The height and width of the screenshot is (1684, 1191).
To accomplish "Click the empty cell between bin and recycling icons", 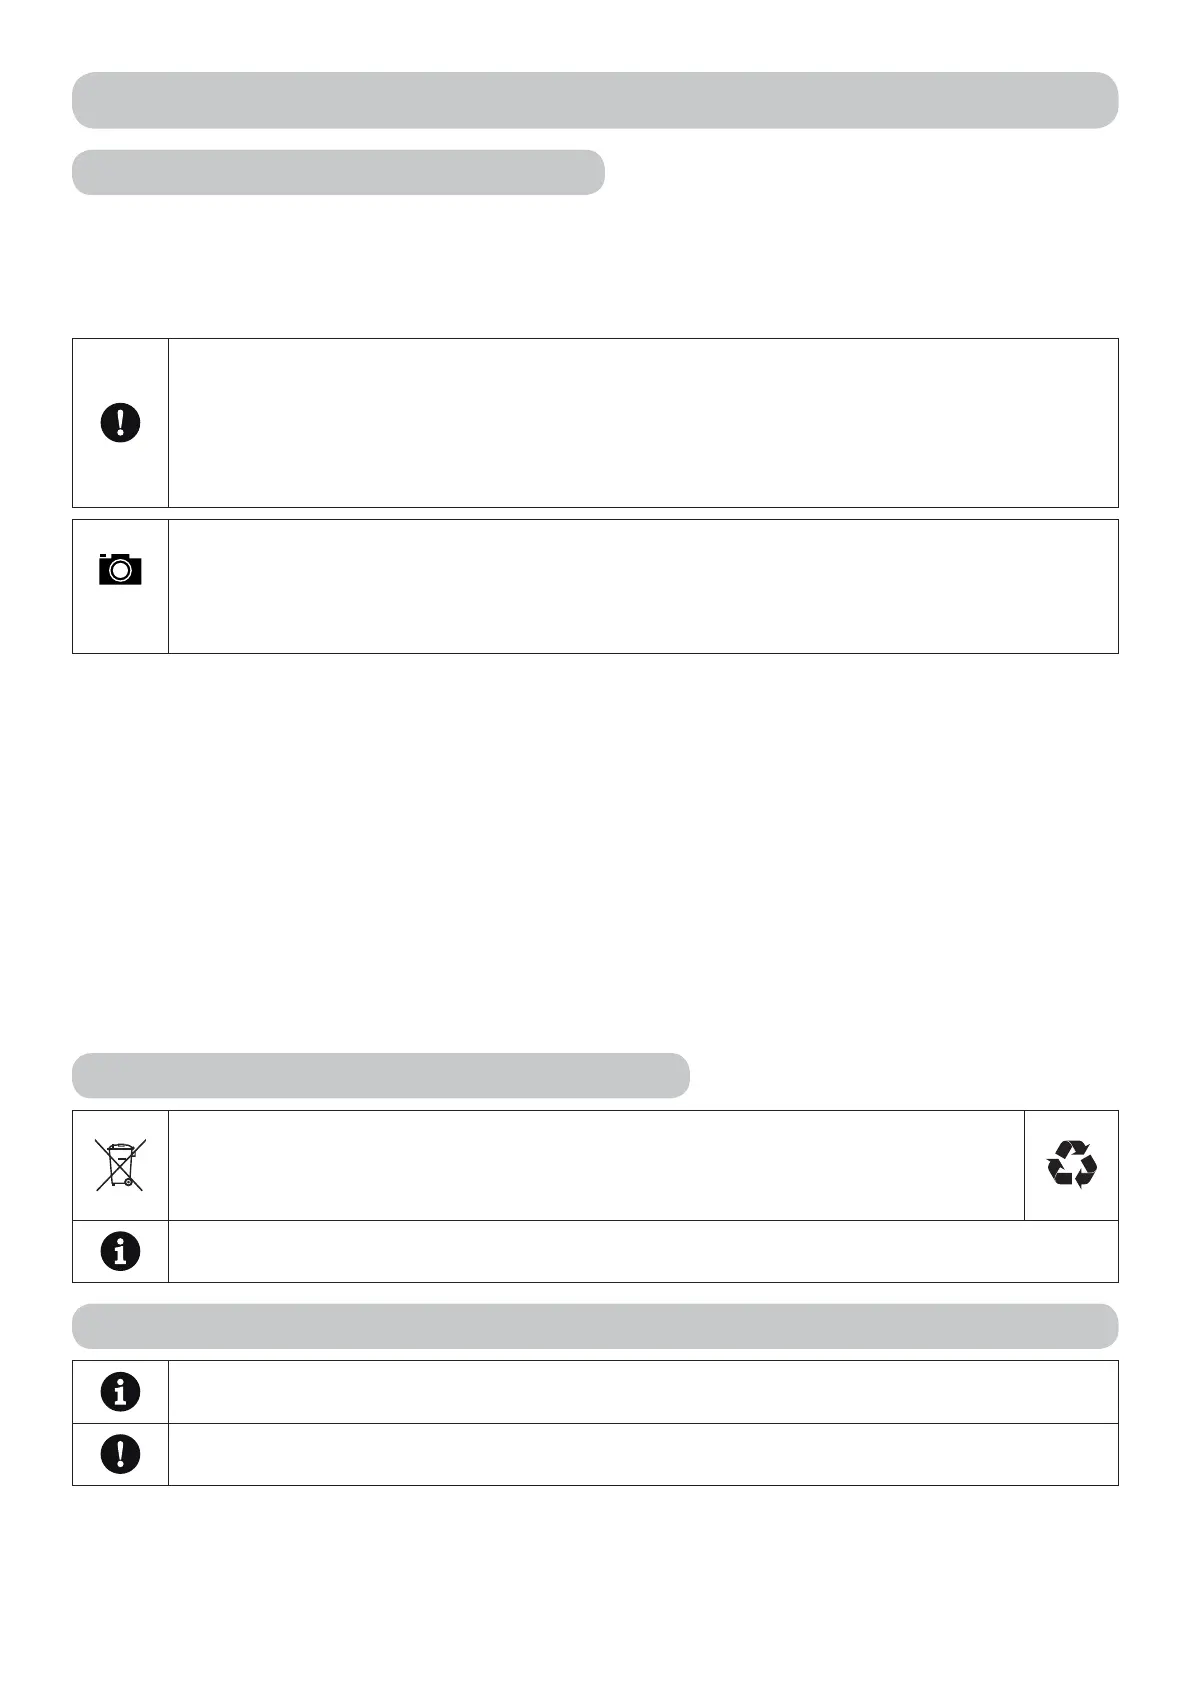I will (x=596, y=1165).
